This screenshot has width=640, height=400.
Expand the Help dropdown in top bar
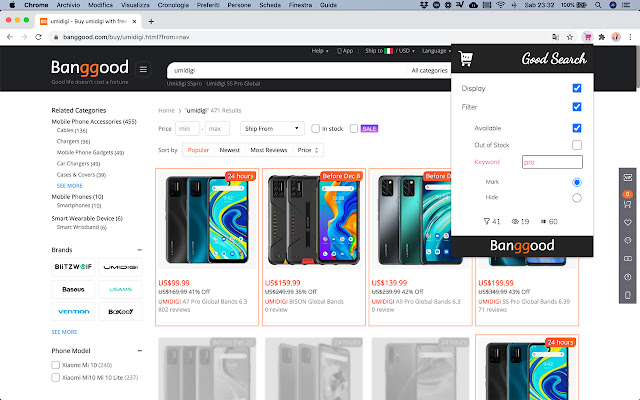(320, 51)
